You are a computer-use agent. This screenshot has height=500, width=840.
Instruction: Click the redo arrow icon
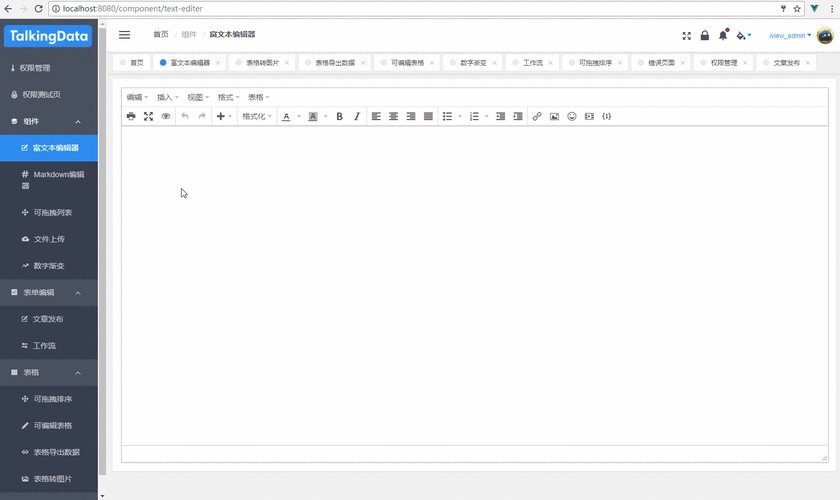coord(202,116)
